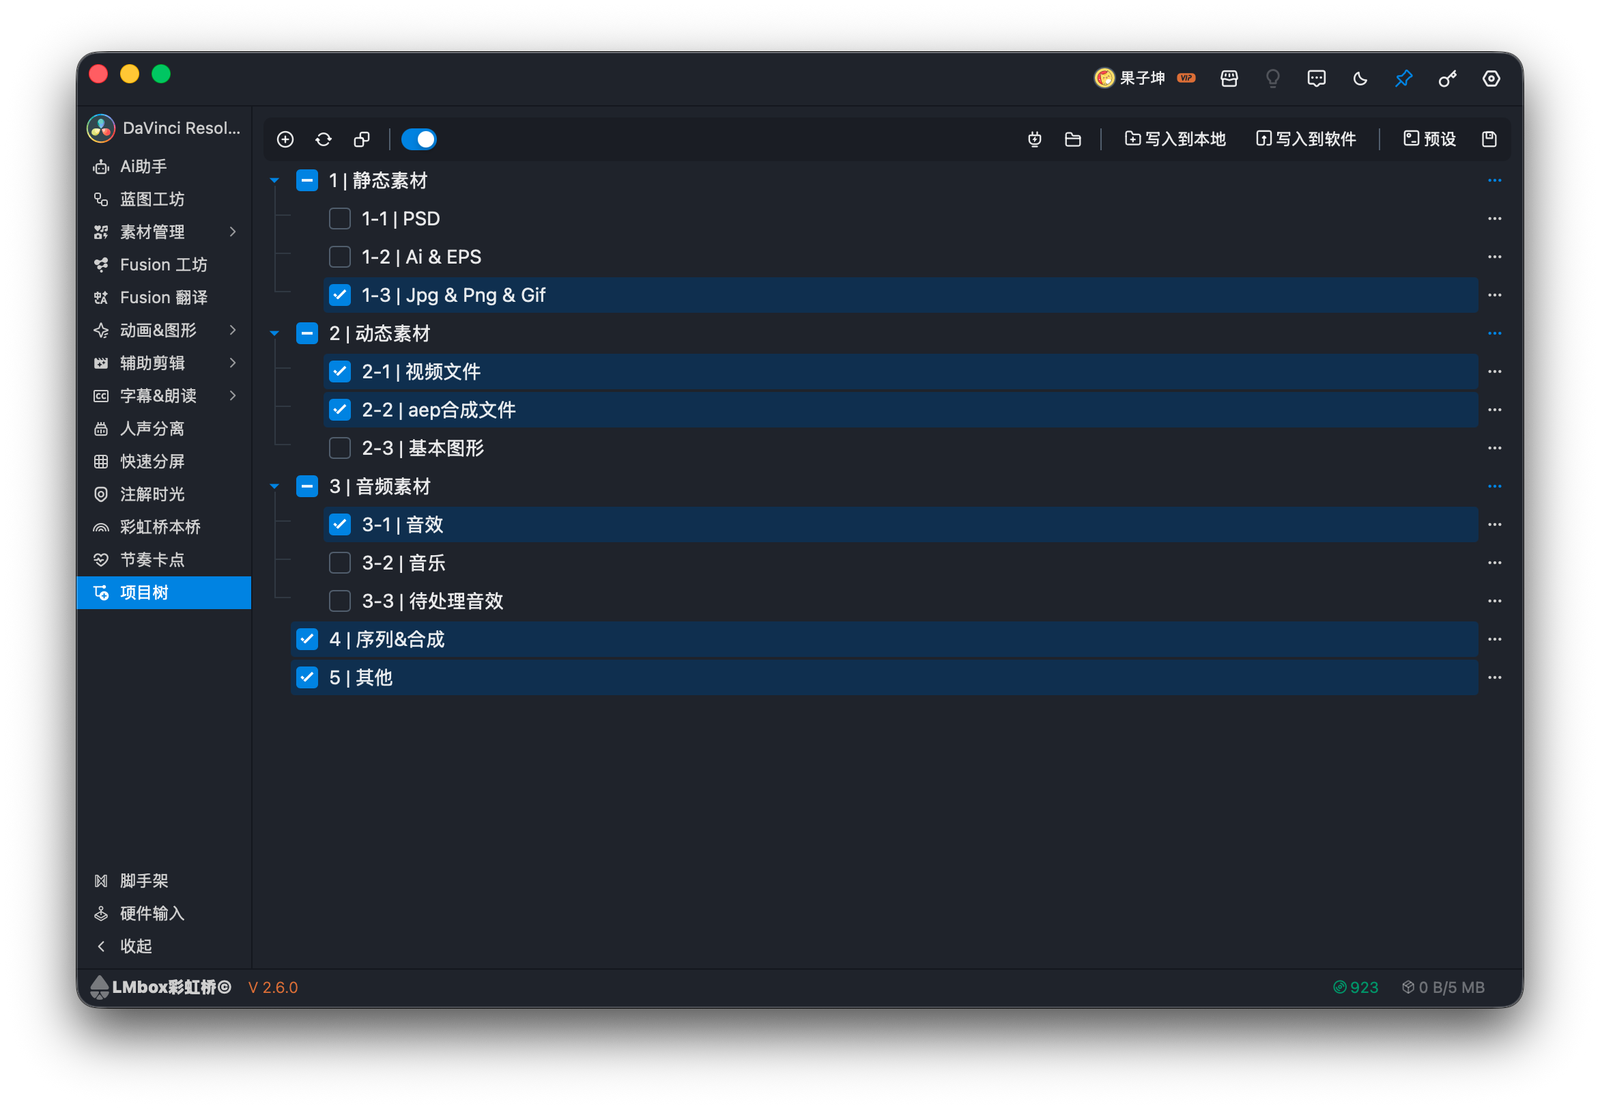Uncheck the 4 | 序列&合成 checkbox

307,639
